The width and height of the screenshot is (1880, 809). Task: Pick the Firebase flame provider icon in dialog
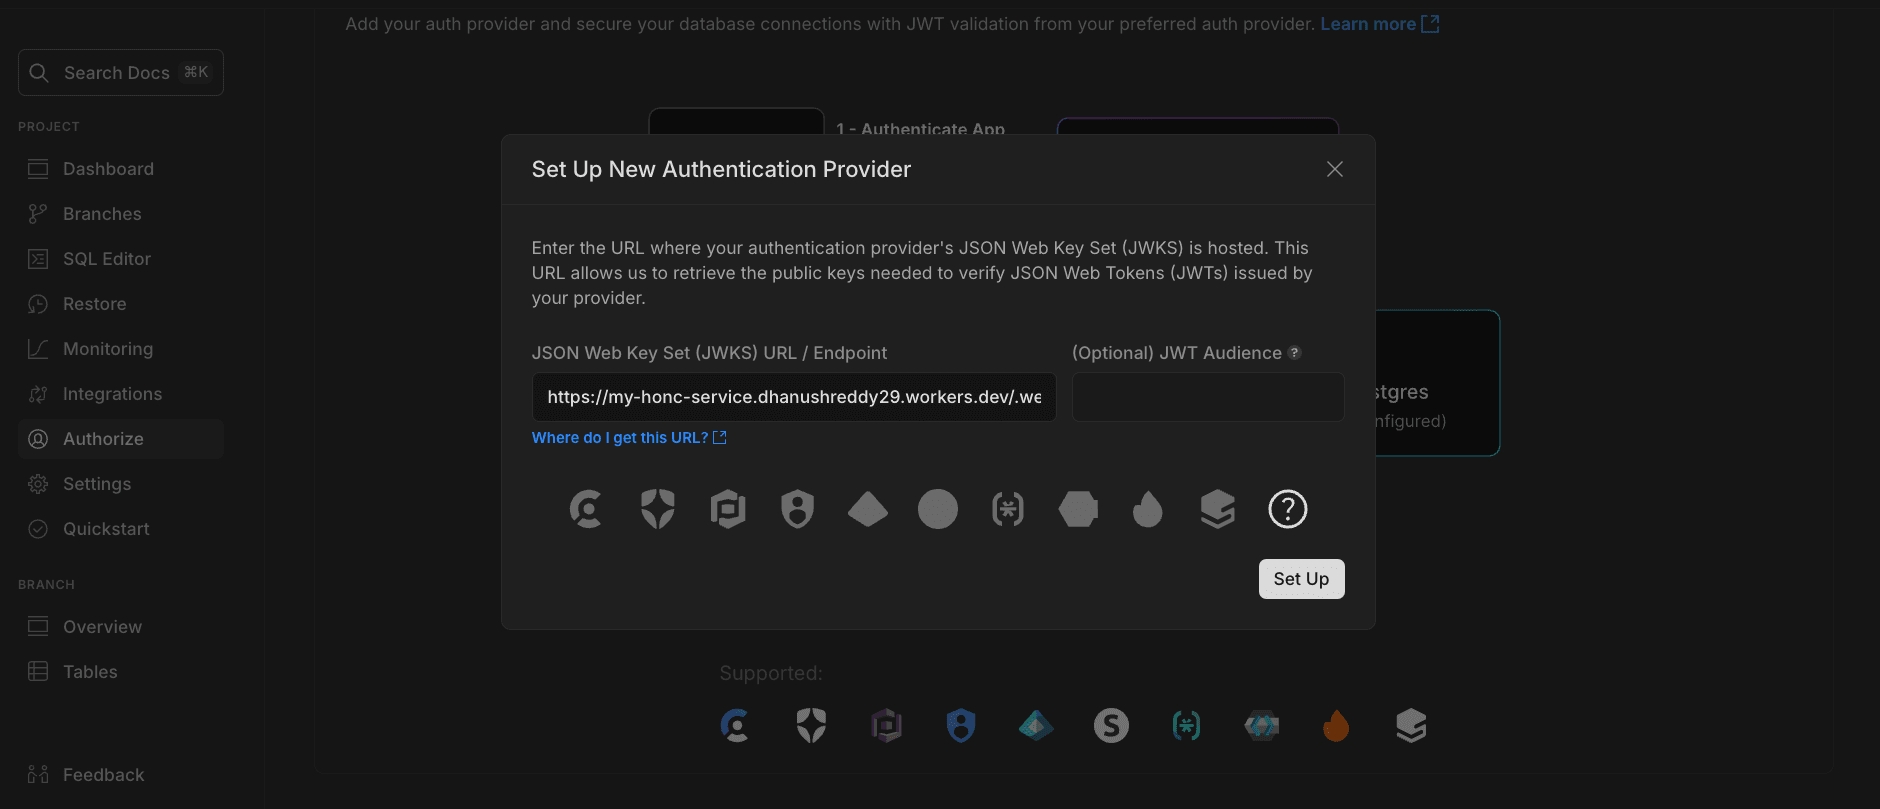tap(1147, 509)
